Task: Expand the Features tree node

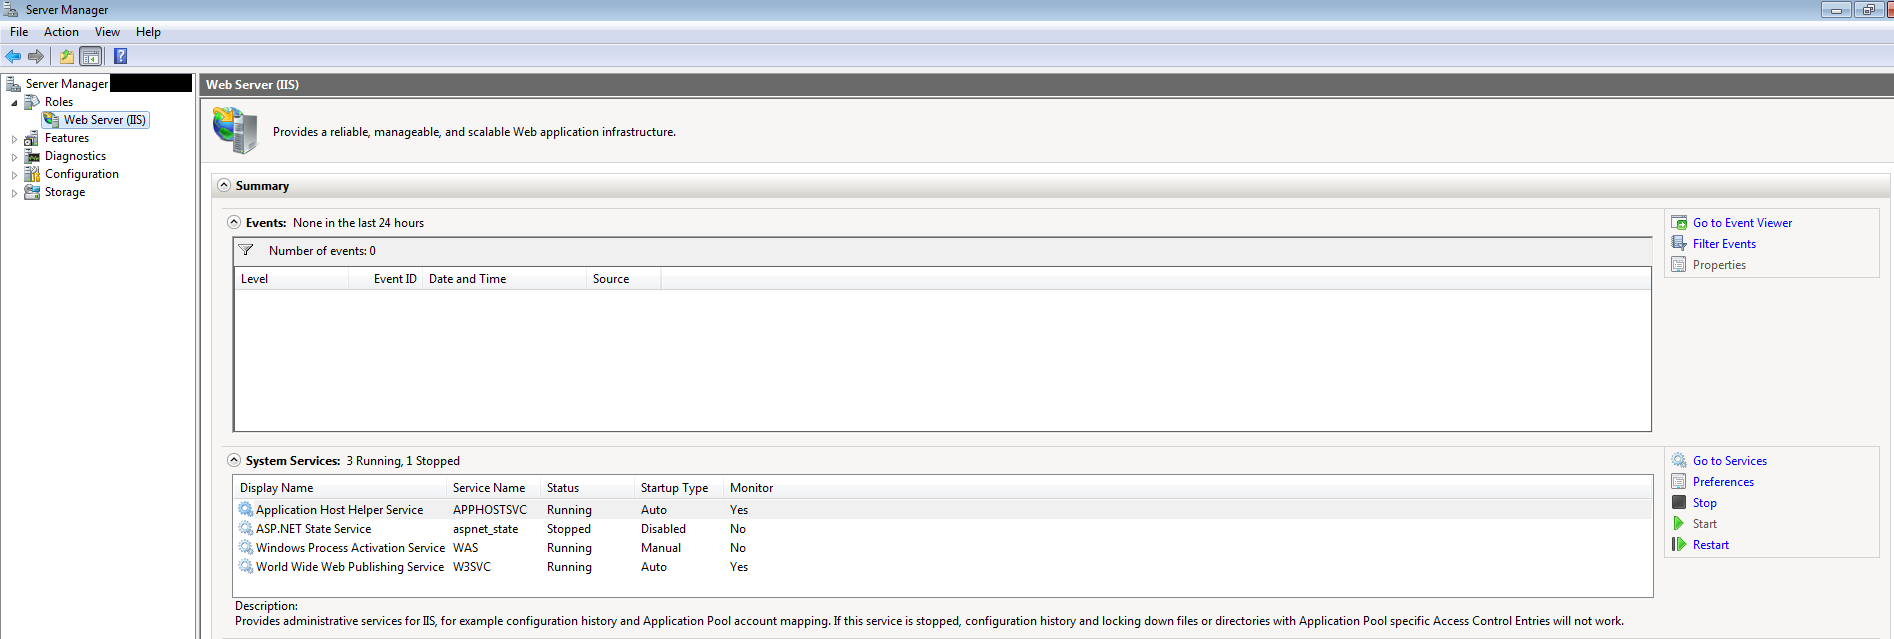Action: click(14, 139)
